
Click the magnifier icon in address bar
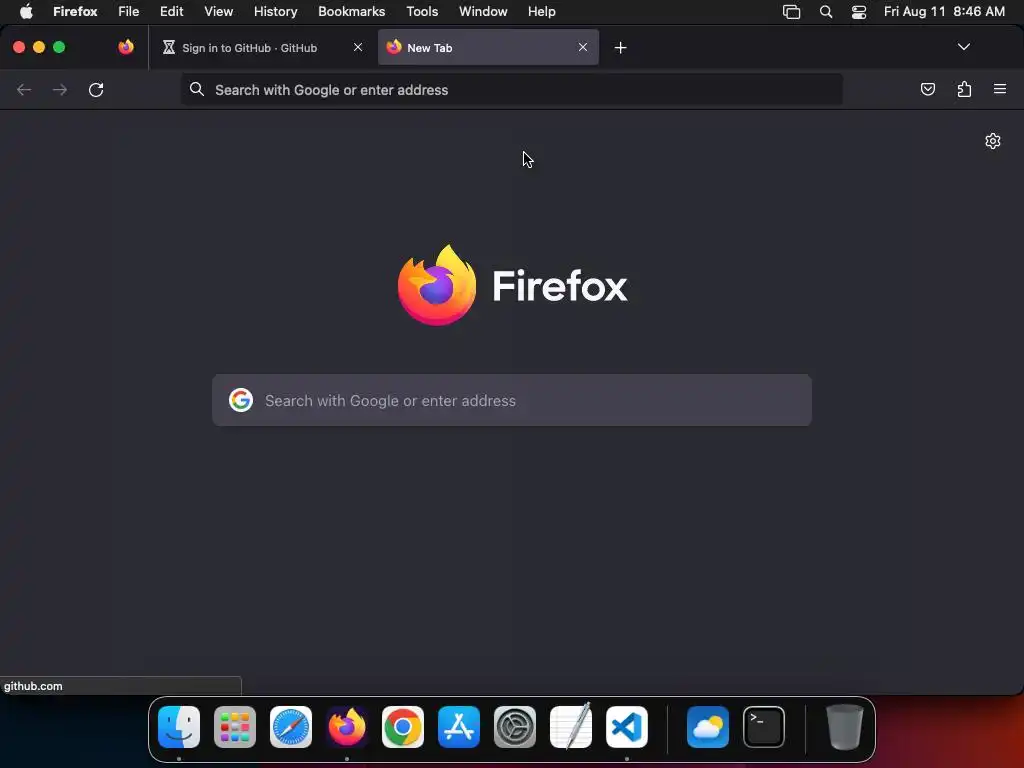pyautogui.click(x=197, y=89)
